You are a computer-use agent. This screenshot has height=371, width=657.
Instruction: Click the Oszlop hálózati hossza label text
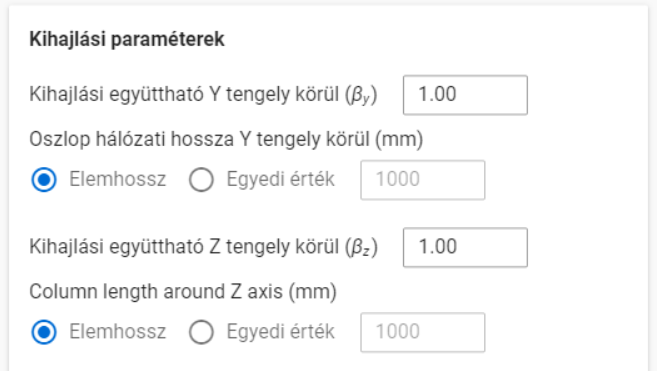point(226,139)
